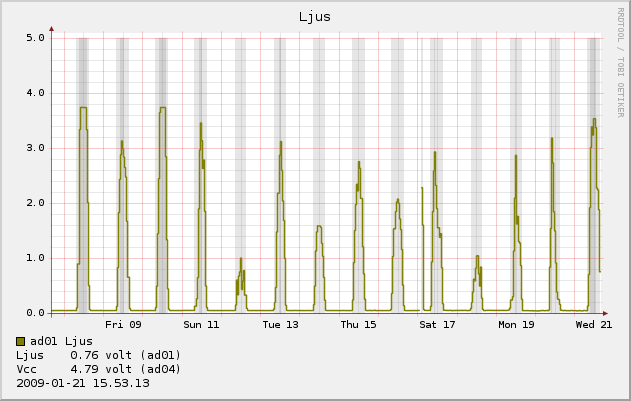This screenshot has width=631, height=401.
Task: Select the "Tue 13" date label
Action: 280,325
